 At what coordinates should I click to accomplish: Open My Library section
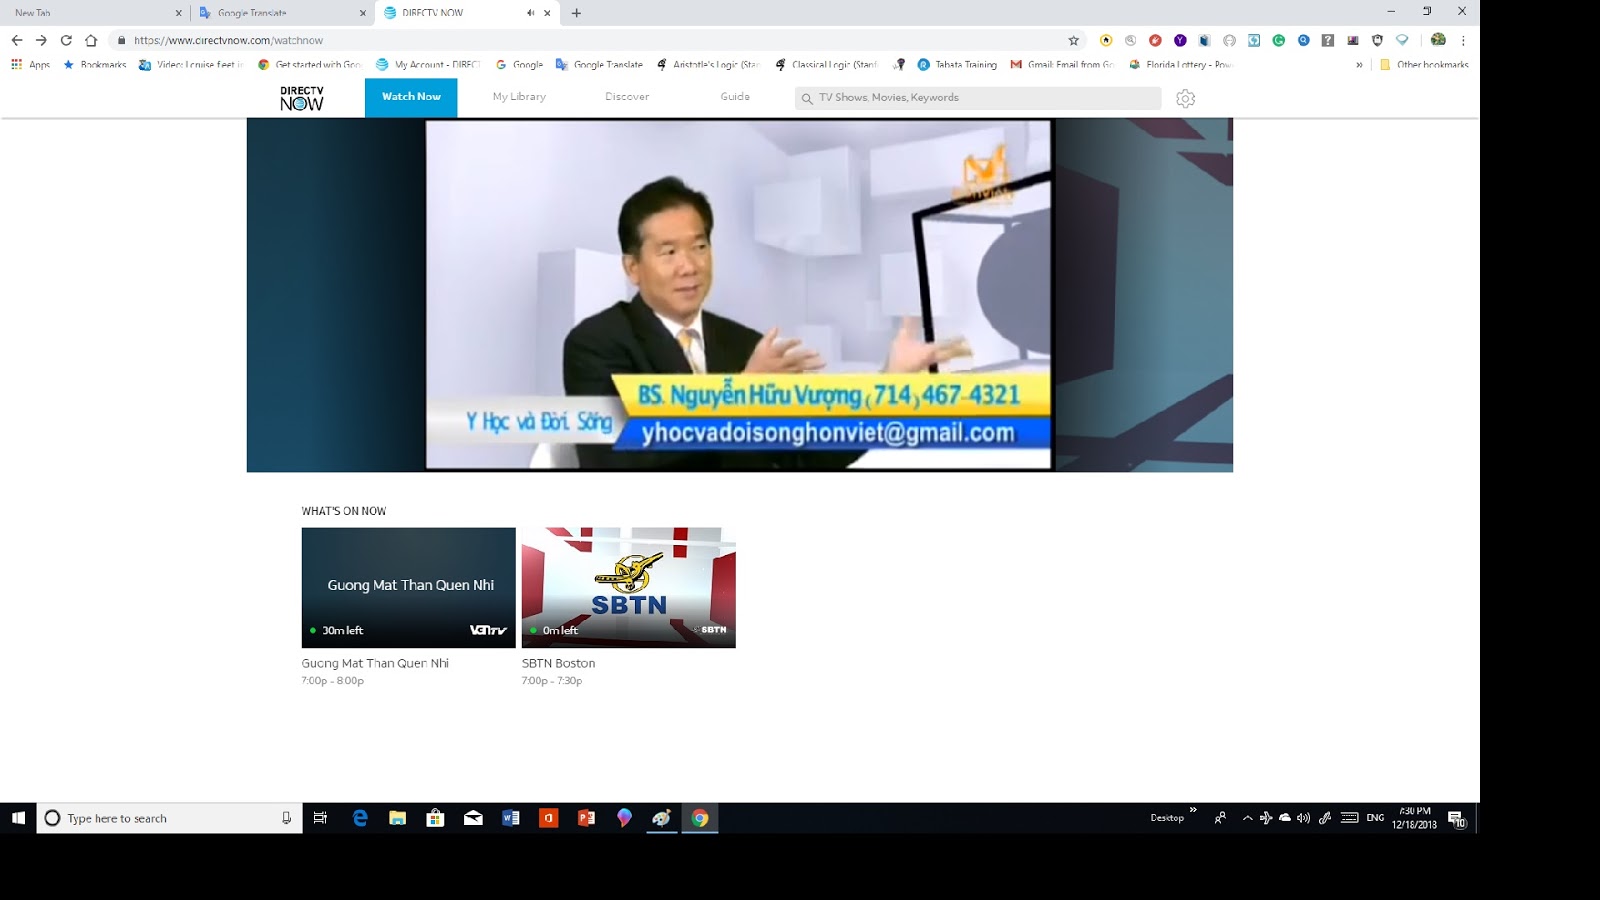tap(519, 96)
